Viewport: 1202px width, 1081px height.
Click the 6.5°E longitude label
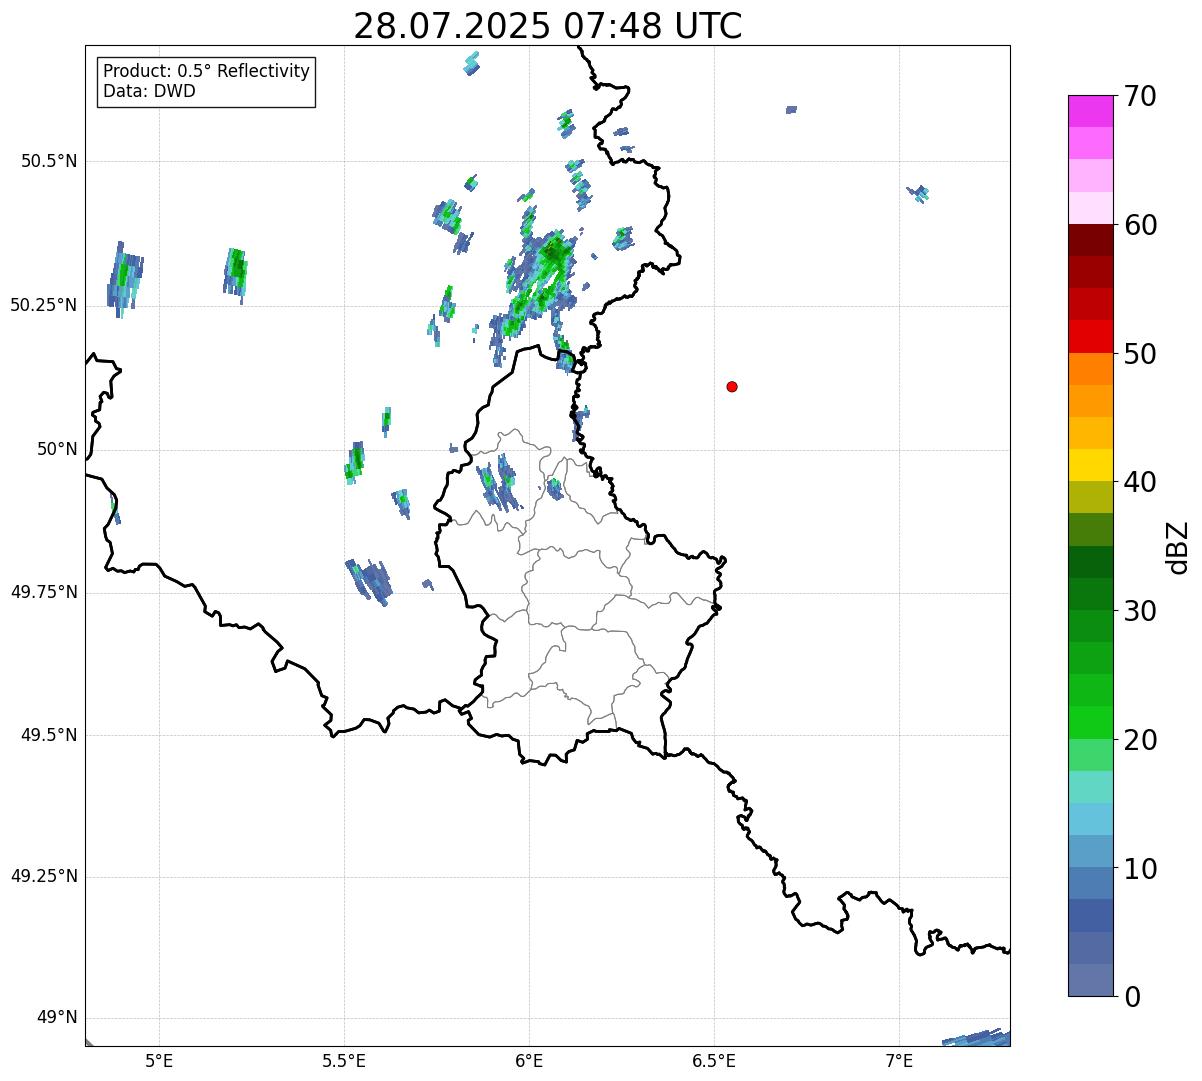pos(714,1061)
